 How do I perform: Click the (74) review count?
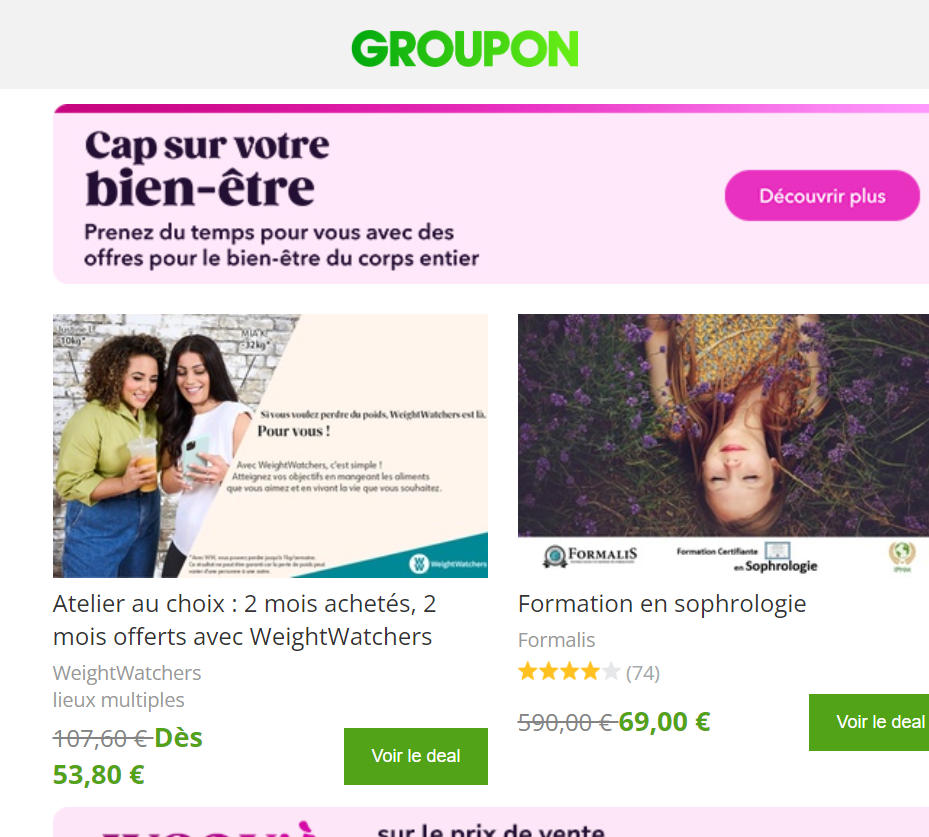point(643,673)
